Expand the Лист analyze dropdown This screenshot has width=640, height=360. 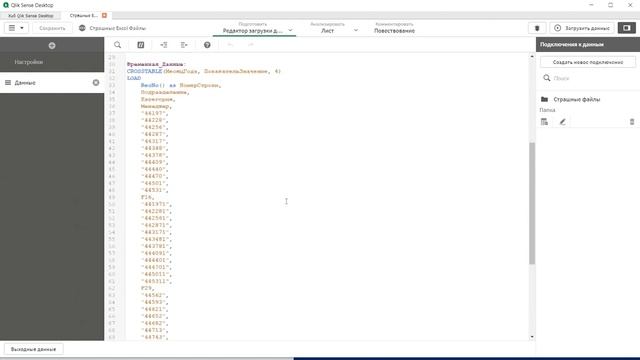[x=356, y=30]
